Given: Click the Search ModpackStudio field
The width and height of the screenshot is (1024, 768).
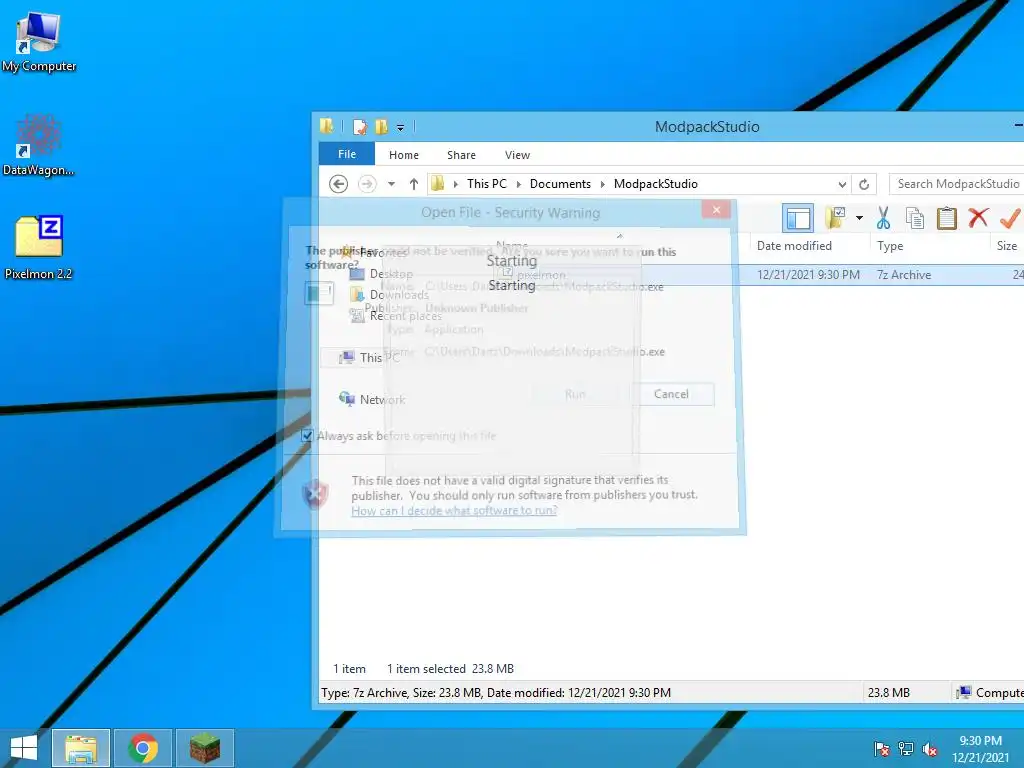Looking at the screenshot, I should (957, 184).
